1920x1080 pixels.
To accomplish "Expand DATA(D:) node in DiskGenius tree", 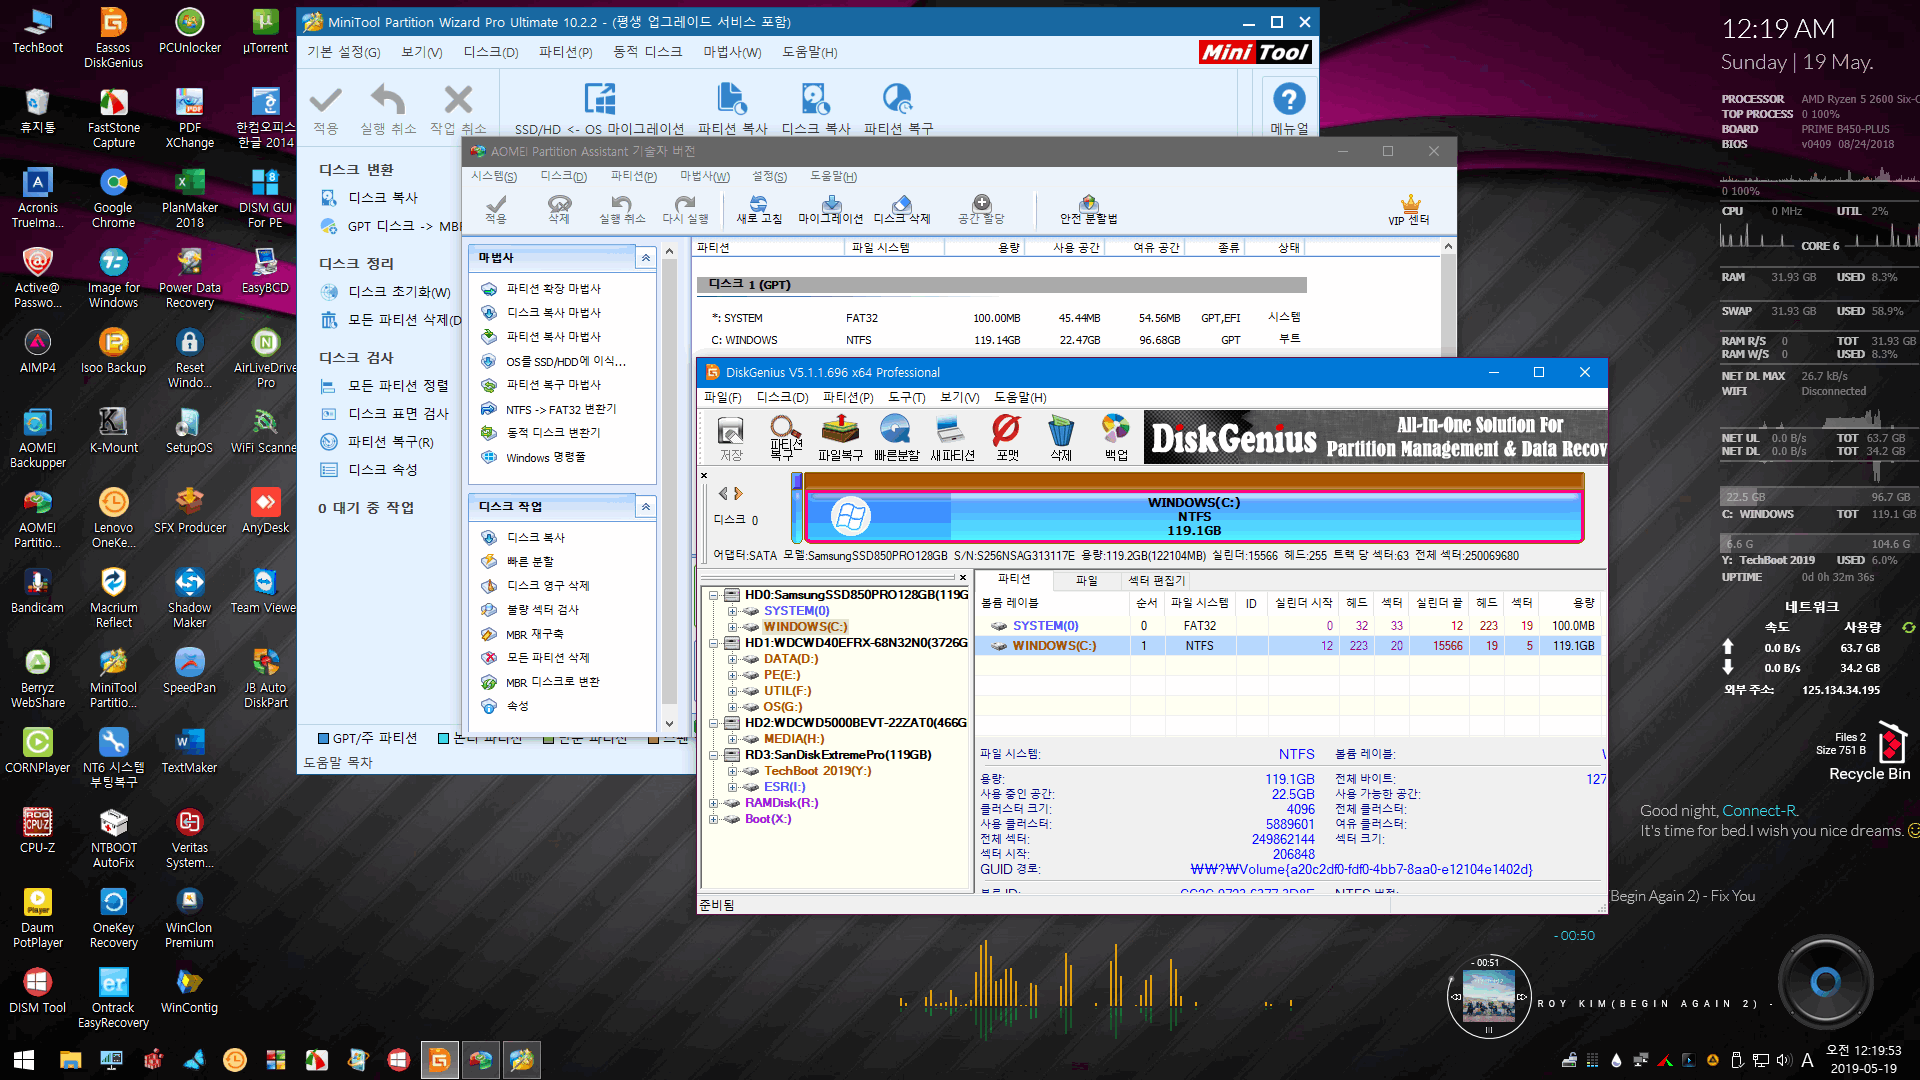I will tap(732, 659).
